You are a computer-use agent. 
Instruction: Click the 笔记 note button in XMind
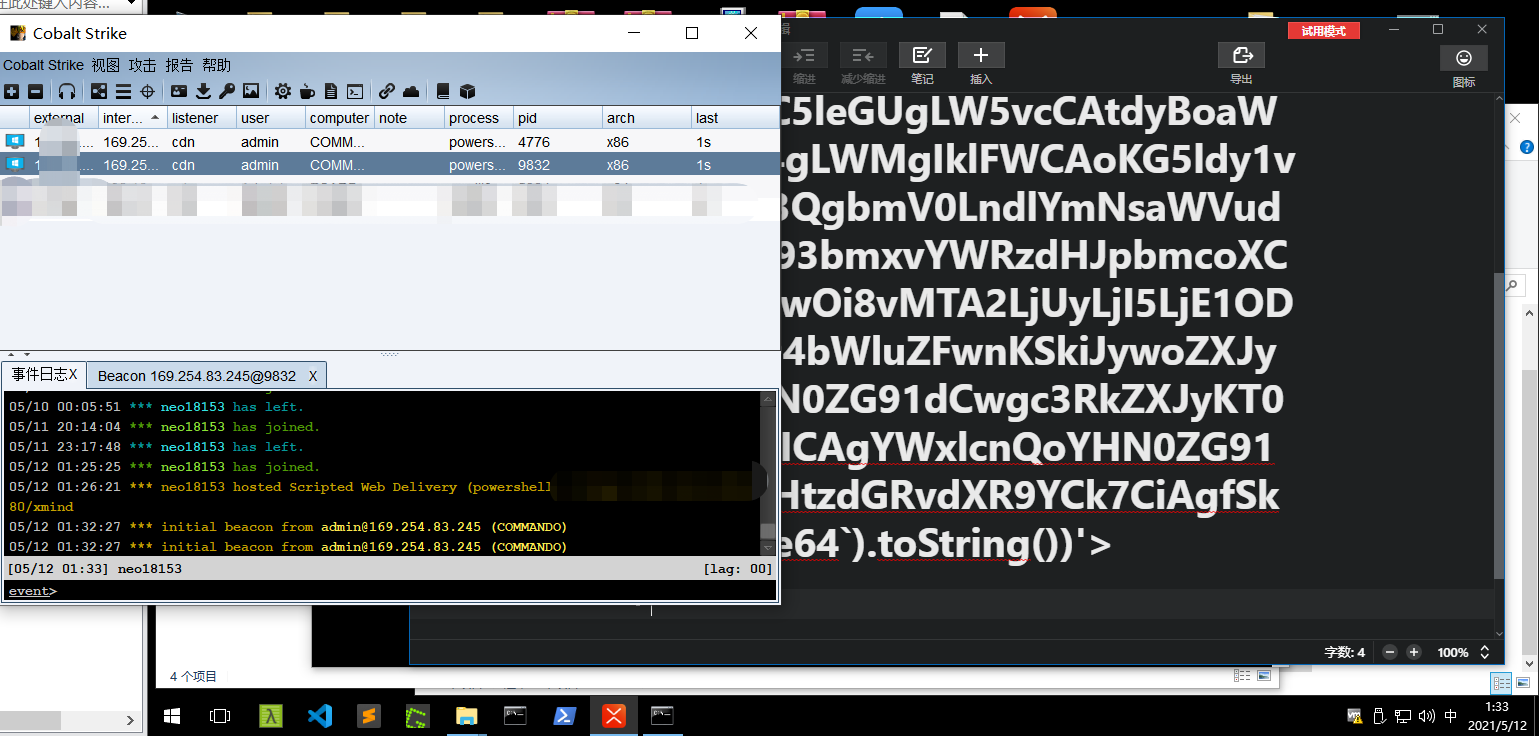(x=922, y=64)
